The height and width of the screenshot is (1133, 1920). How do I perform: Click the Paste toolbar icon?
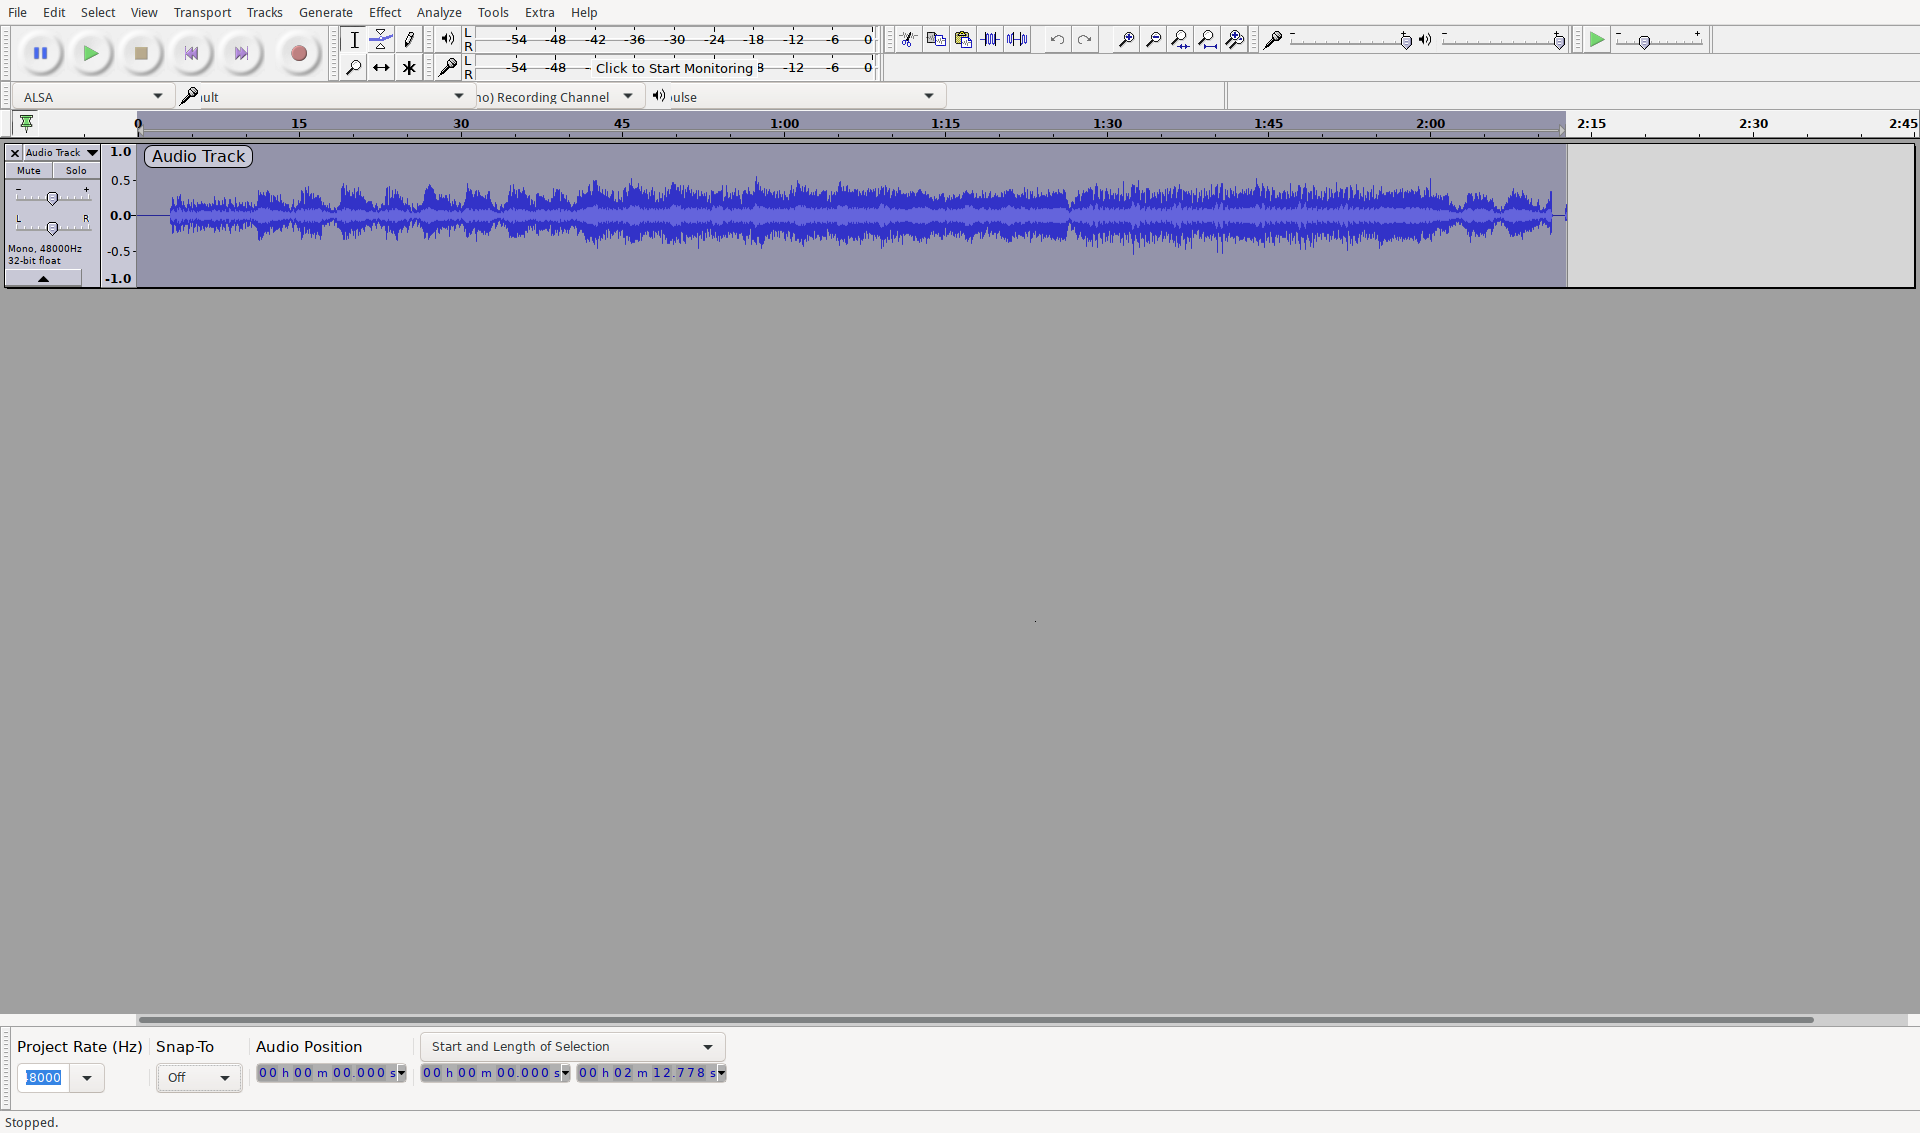[963, 40]
